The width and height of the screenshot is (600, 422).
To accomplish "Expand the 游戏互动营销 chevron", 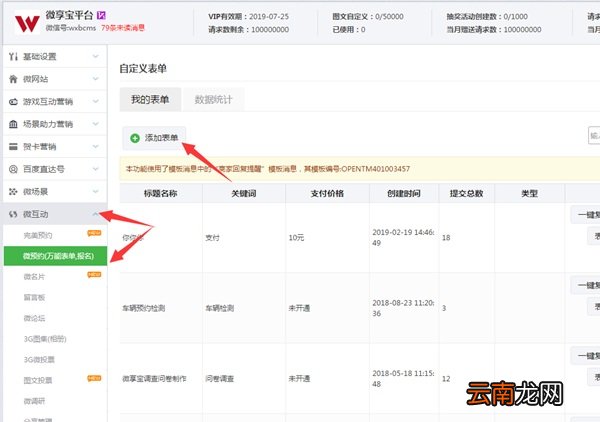I will [96, 102].
